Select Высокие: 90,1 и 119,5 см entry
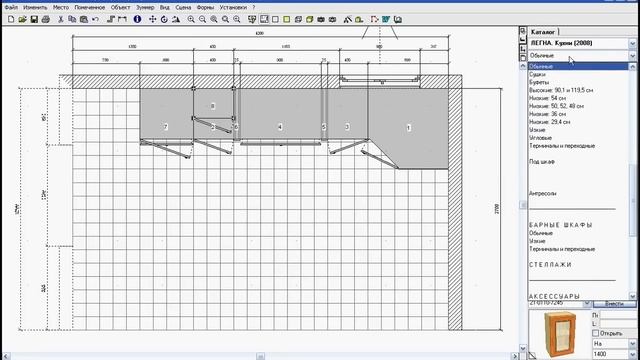The height and width of the screenshot is (360, 640). (x=561, y=90)
